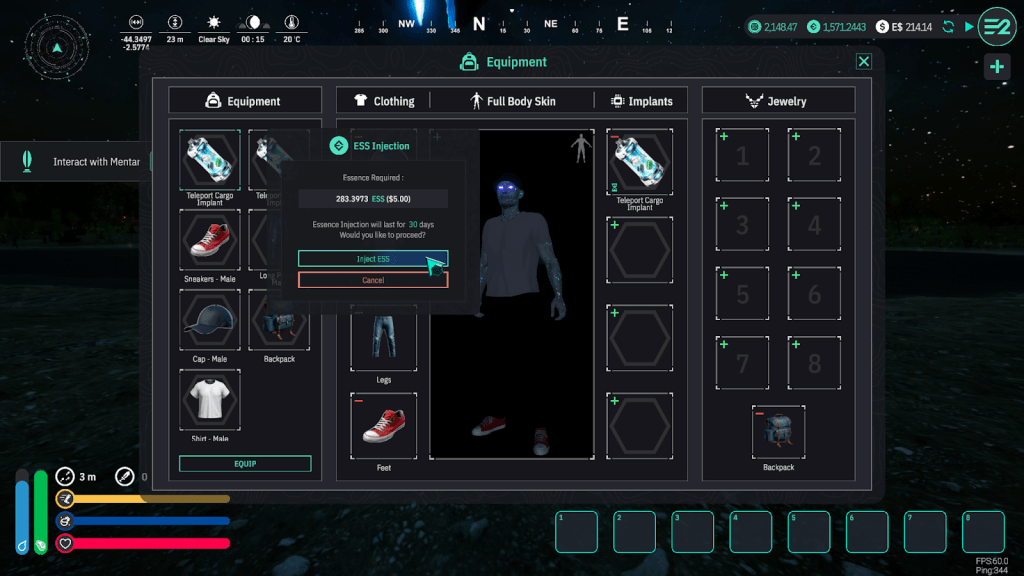
Task: Select Sneakers - Male inventory item
Action: pos(210,241)
